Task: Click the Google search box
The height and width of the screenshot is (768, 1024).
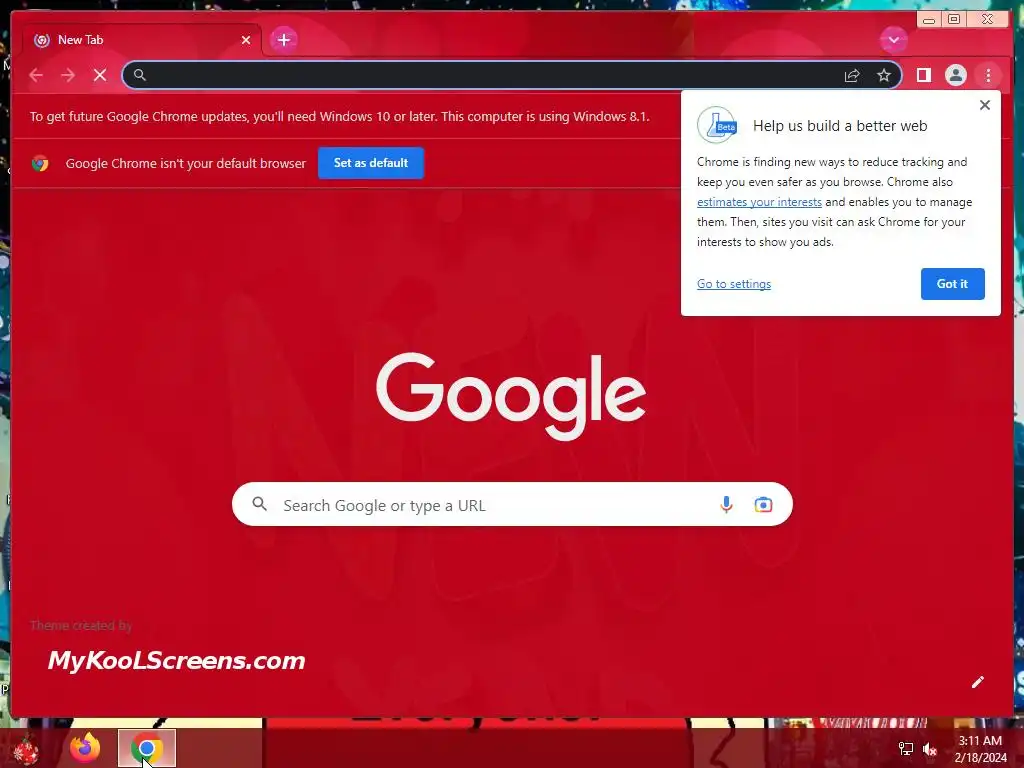Action: tap(512, 504)
